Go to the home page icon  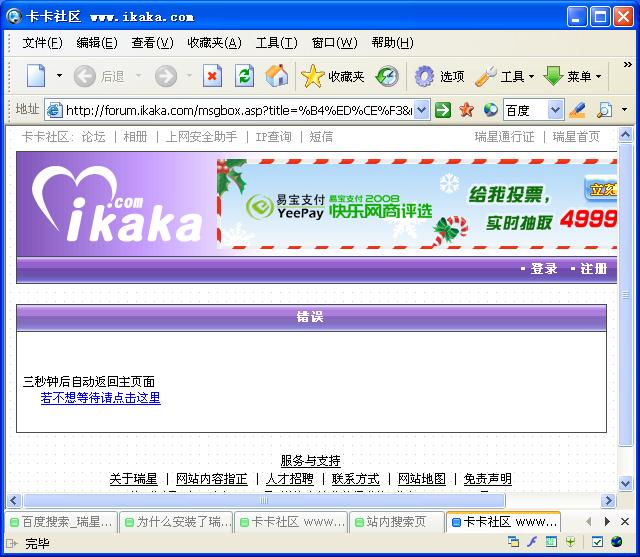coord(276,76)
